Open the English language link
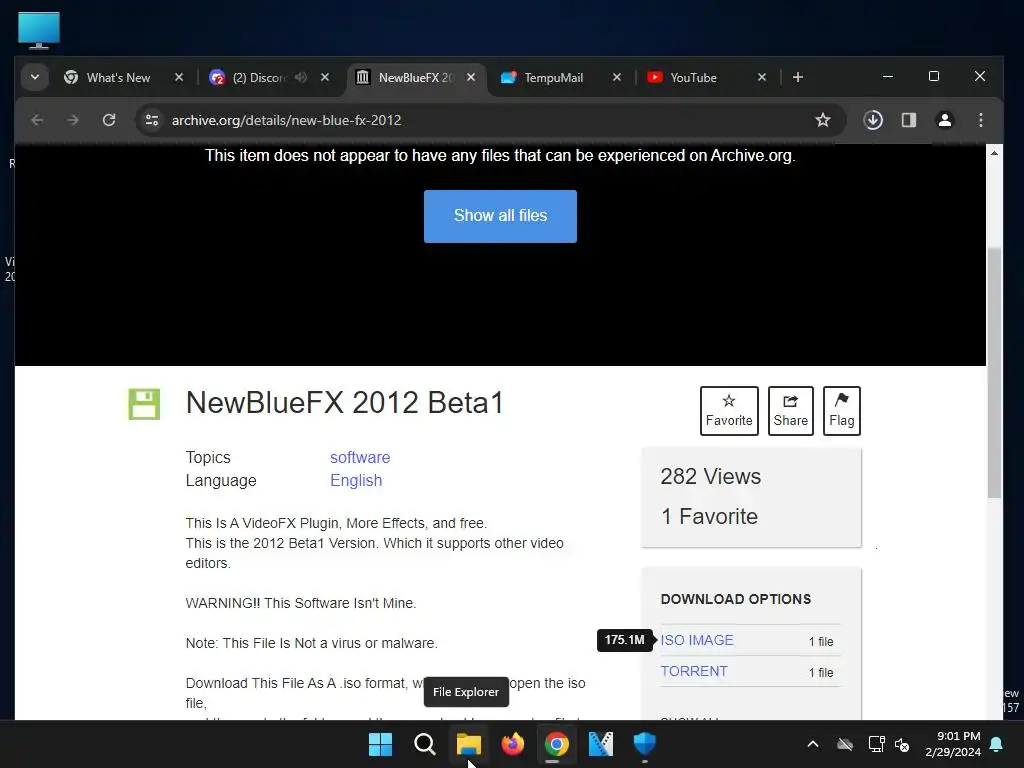1024x768 pixels. [x=356, y=481]
